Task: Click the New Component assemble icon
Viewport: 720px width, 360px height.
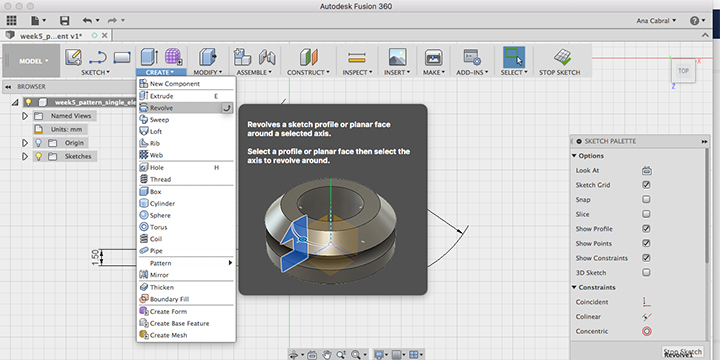Action: point(242,57)
